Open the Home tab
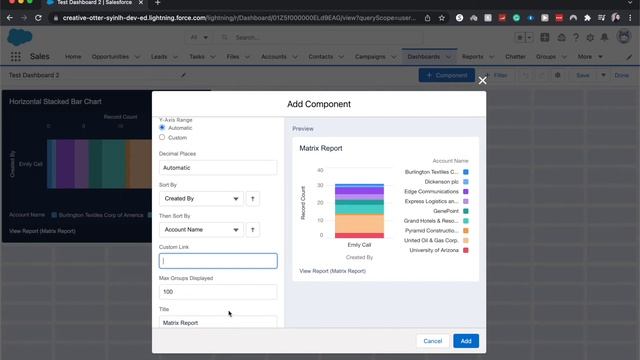The height and width of the screenshot is (360, 640). pos(73,57)
